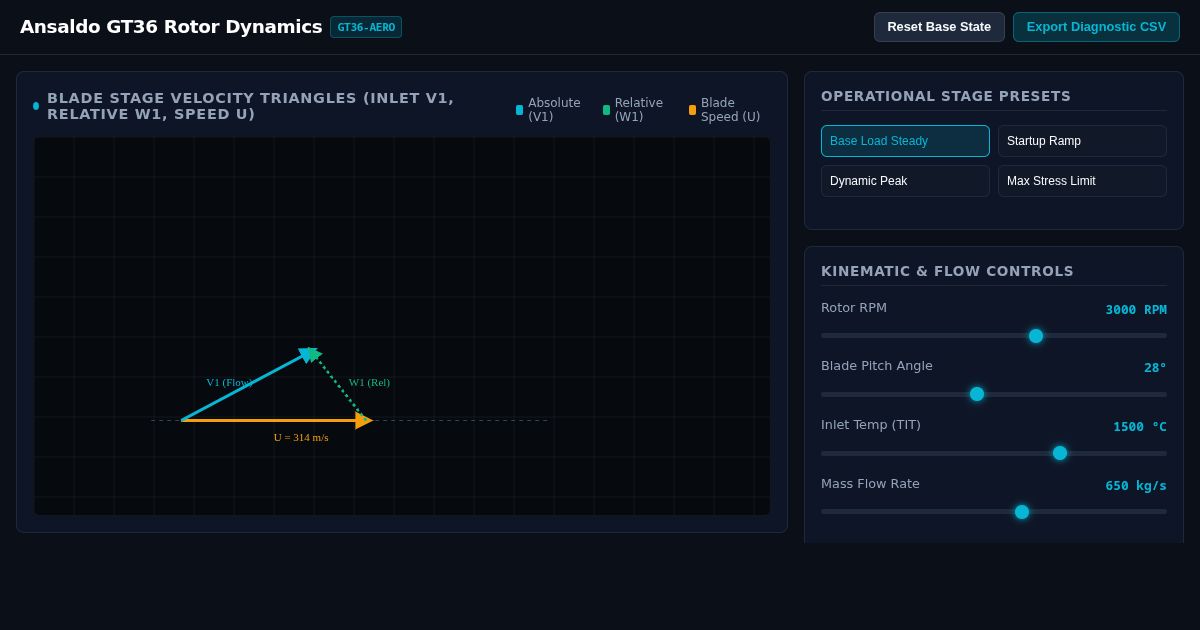Screen dimensions: 1200x630
Task: Click the Inlet Temp (TIT) slider handle
Action: (x=1060, y=453)
